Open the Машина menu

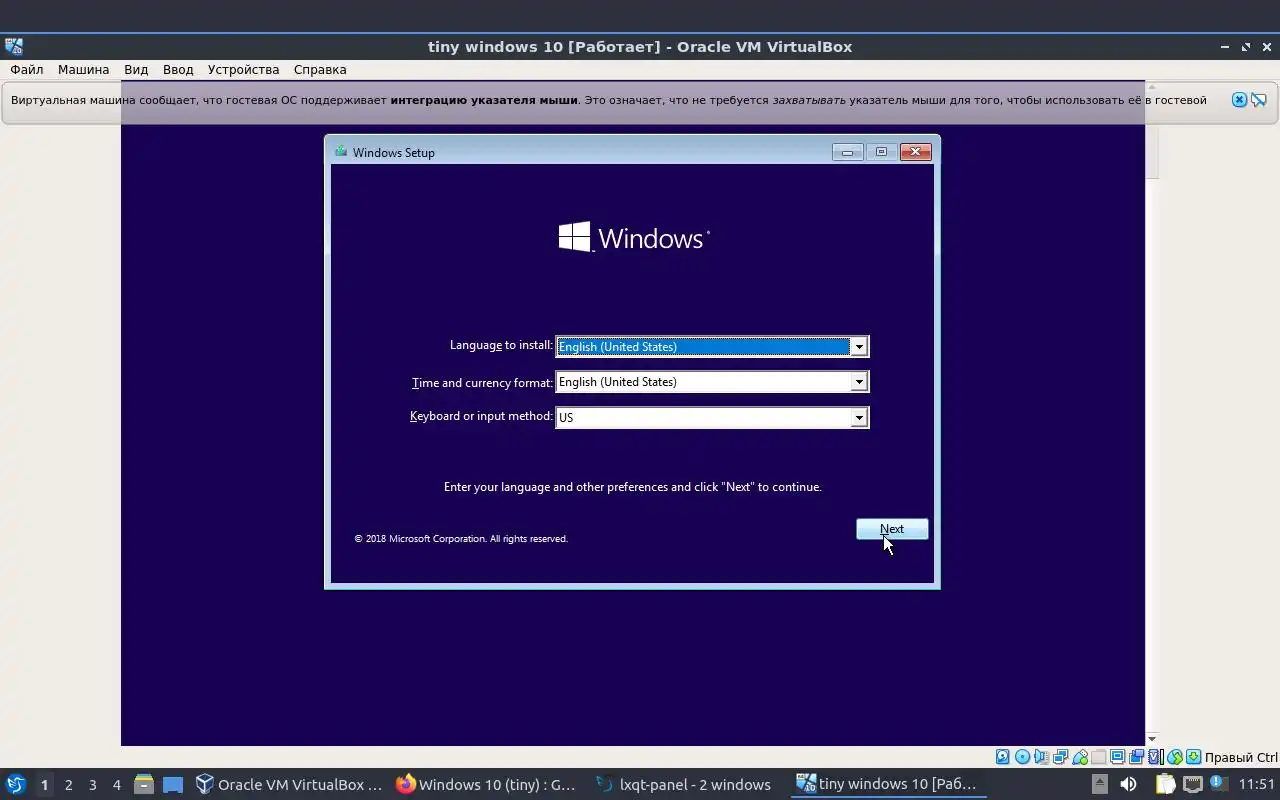tap(83, 69)
